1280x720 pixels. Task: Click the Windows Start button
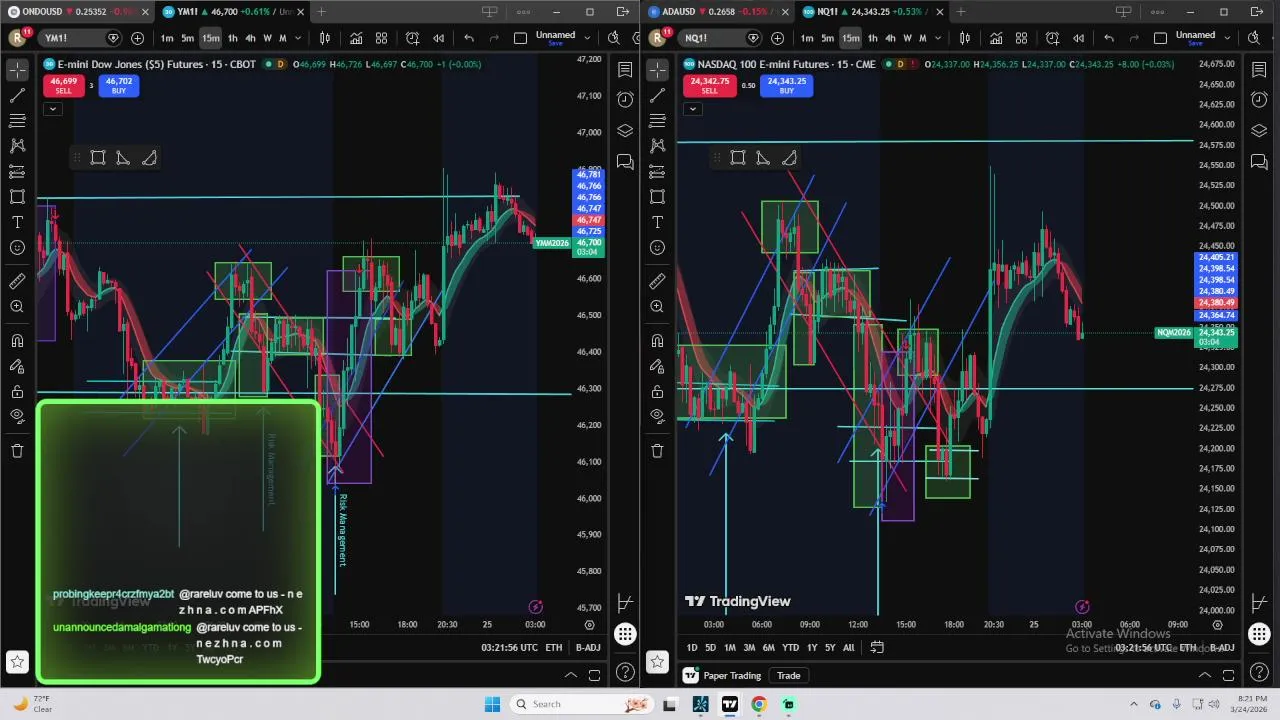(x=492, y=704)
